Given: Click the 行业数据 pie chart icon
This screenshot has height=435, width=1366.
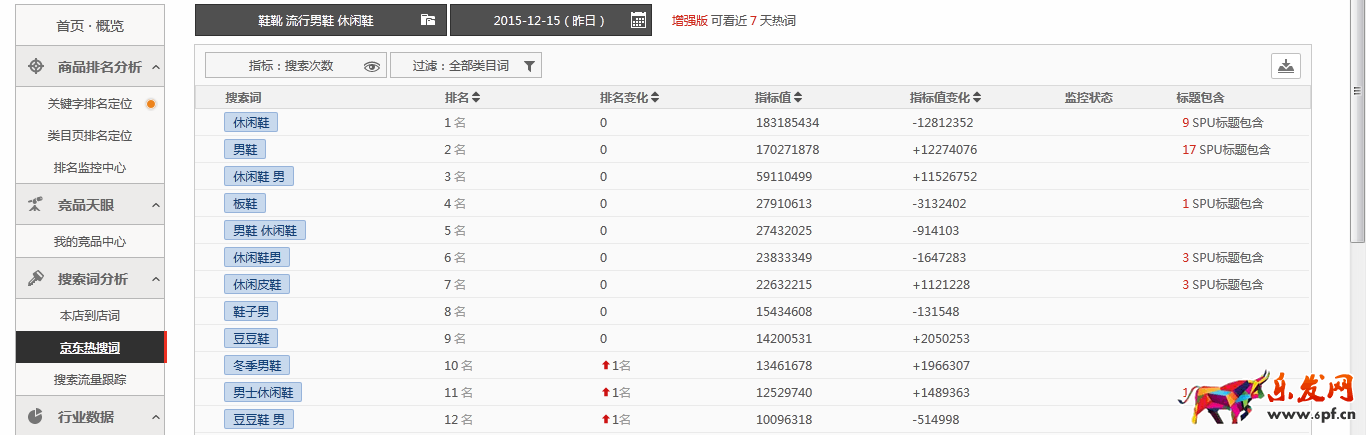Looking at the screenshot, I should tap(35, 416).
